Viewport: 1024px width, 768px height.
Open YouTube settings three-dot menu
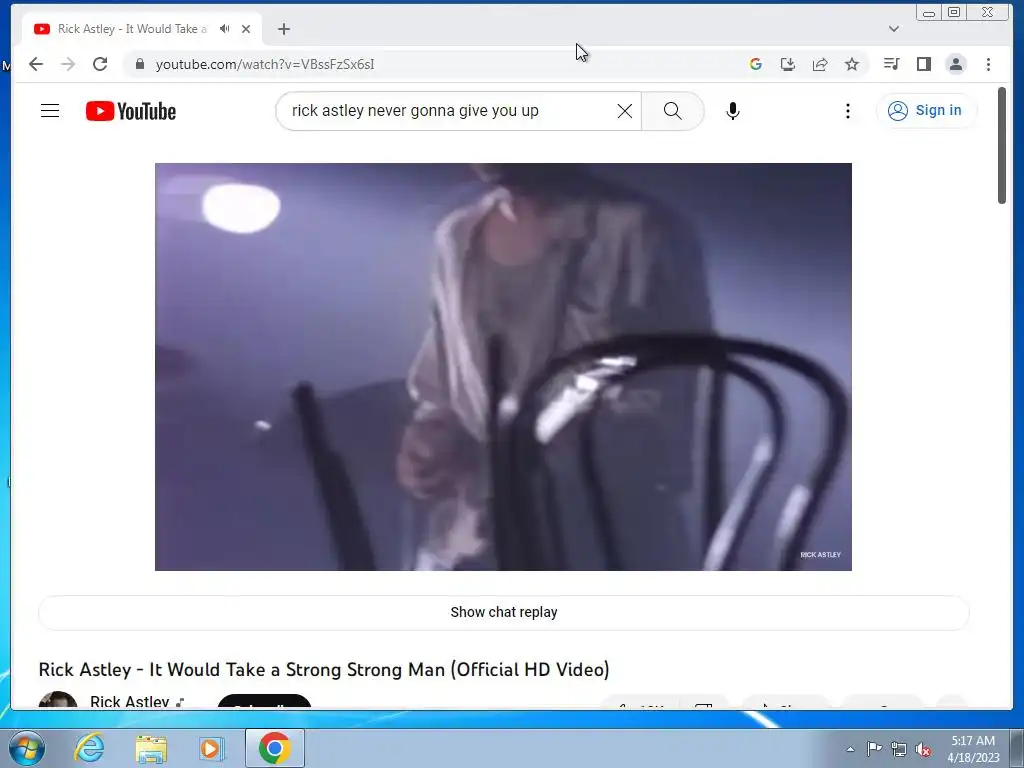(848, 111)
